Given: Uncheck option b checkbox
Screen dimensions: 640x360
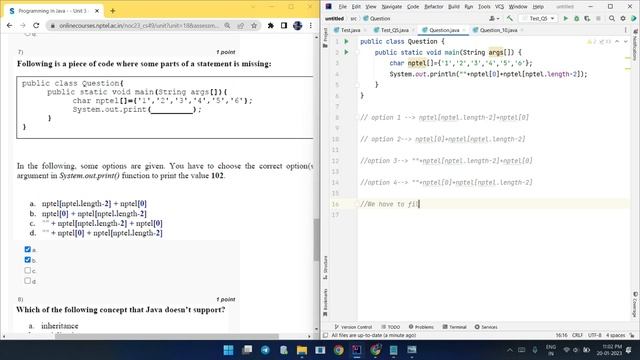Looking at the screenshot, I should tap(27, 260).
